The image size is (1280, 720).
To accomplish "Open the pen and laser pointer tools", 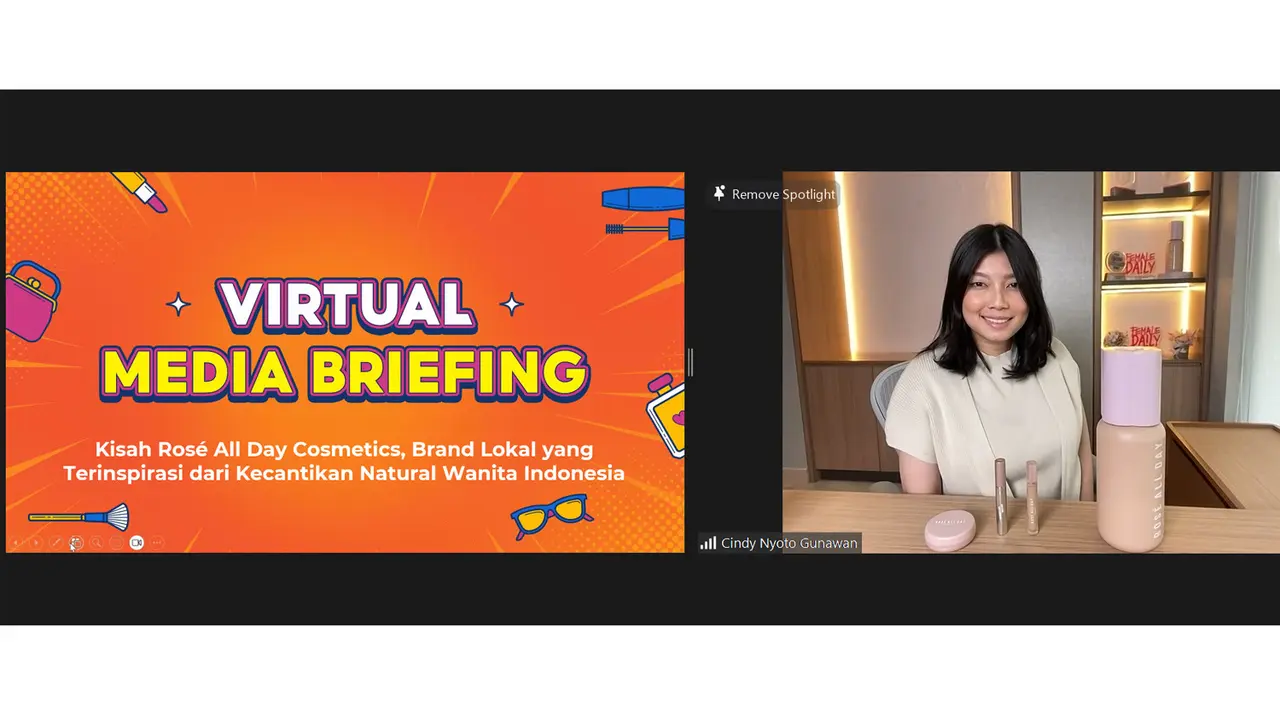I will [x=56, y=542].
